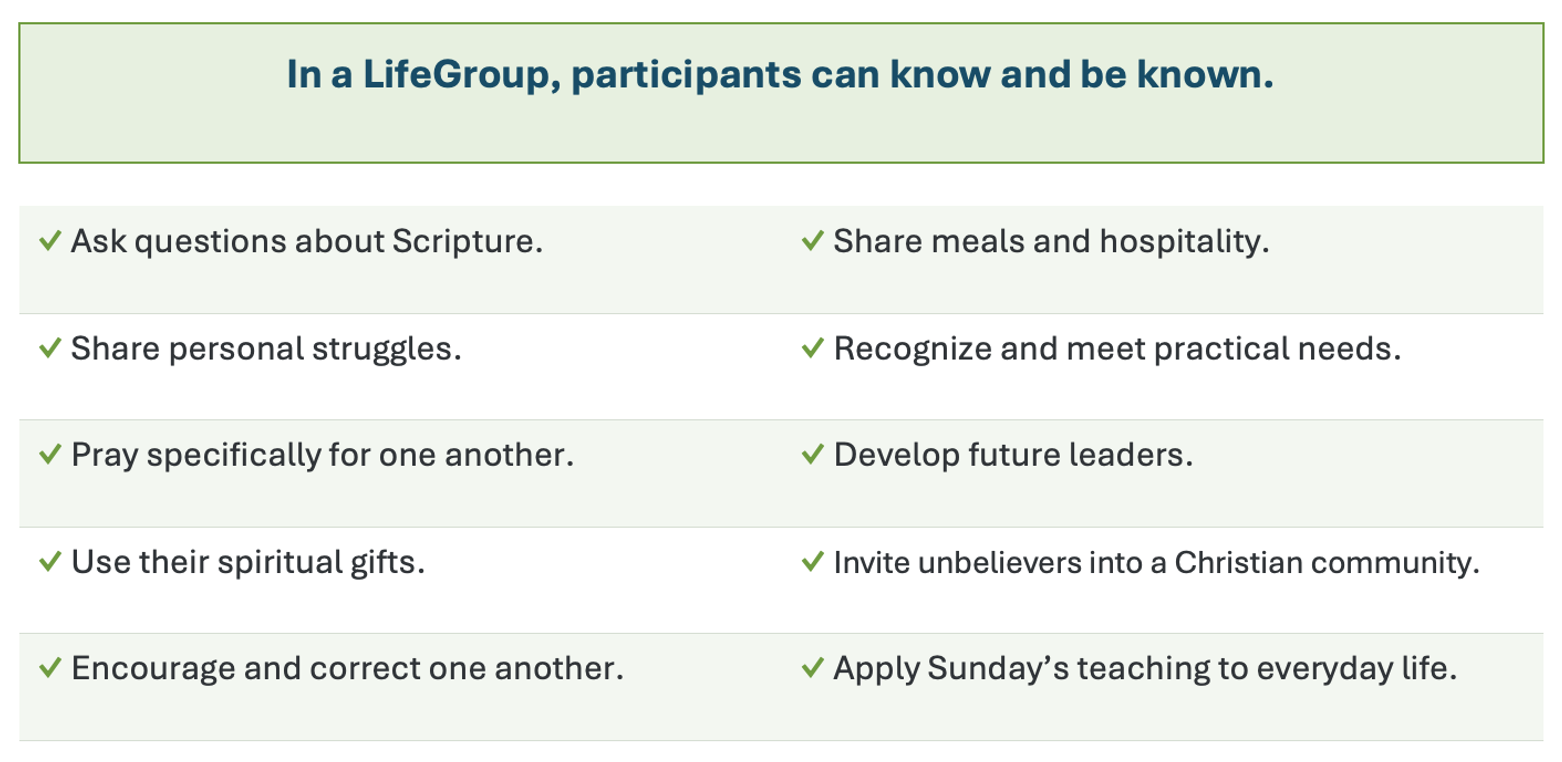The image size is (1562, 762).
Task: Click the text 'Ask questions about Scripture.'
Action: (x=307, y=243)
